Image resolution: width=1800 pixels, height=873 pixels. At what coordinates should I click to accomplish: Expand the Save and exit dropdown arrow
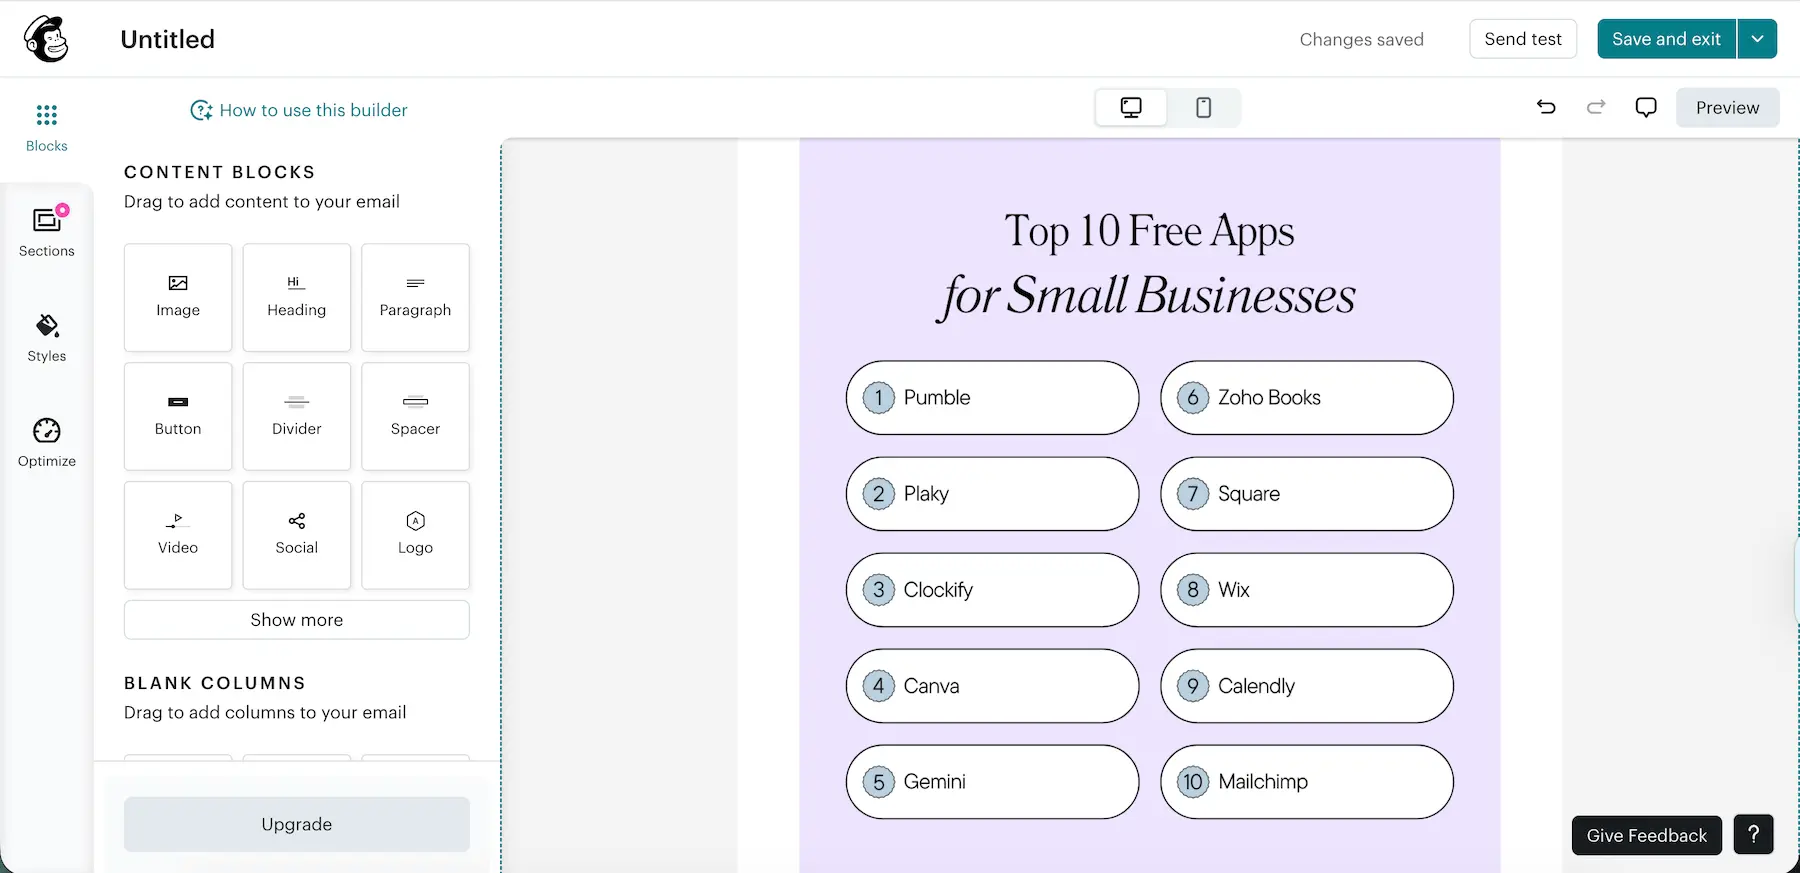point(1757,39)
